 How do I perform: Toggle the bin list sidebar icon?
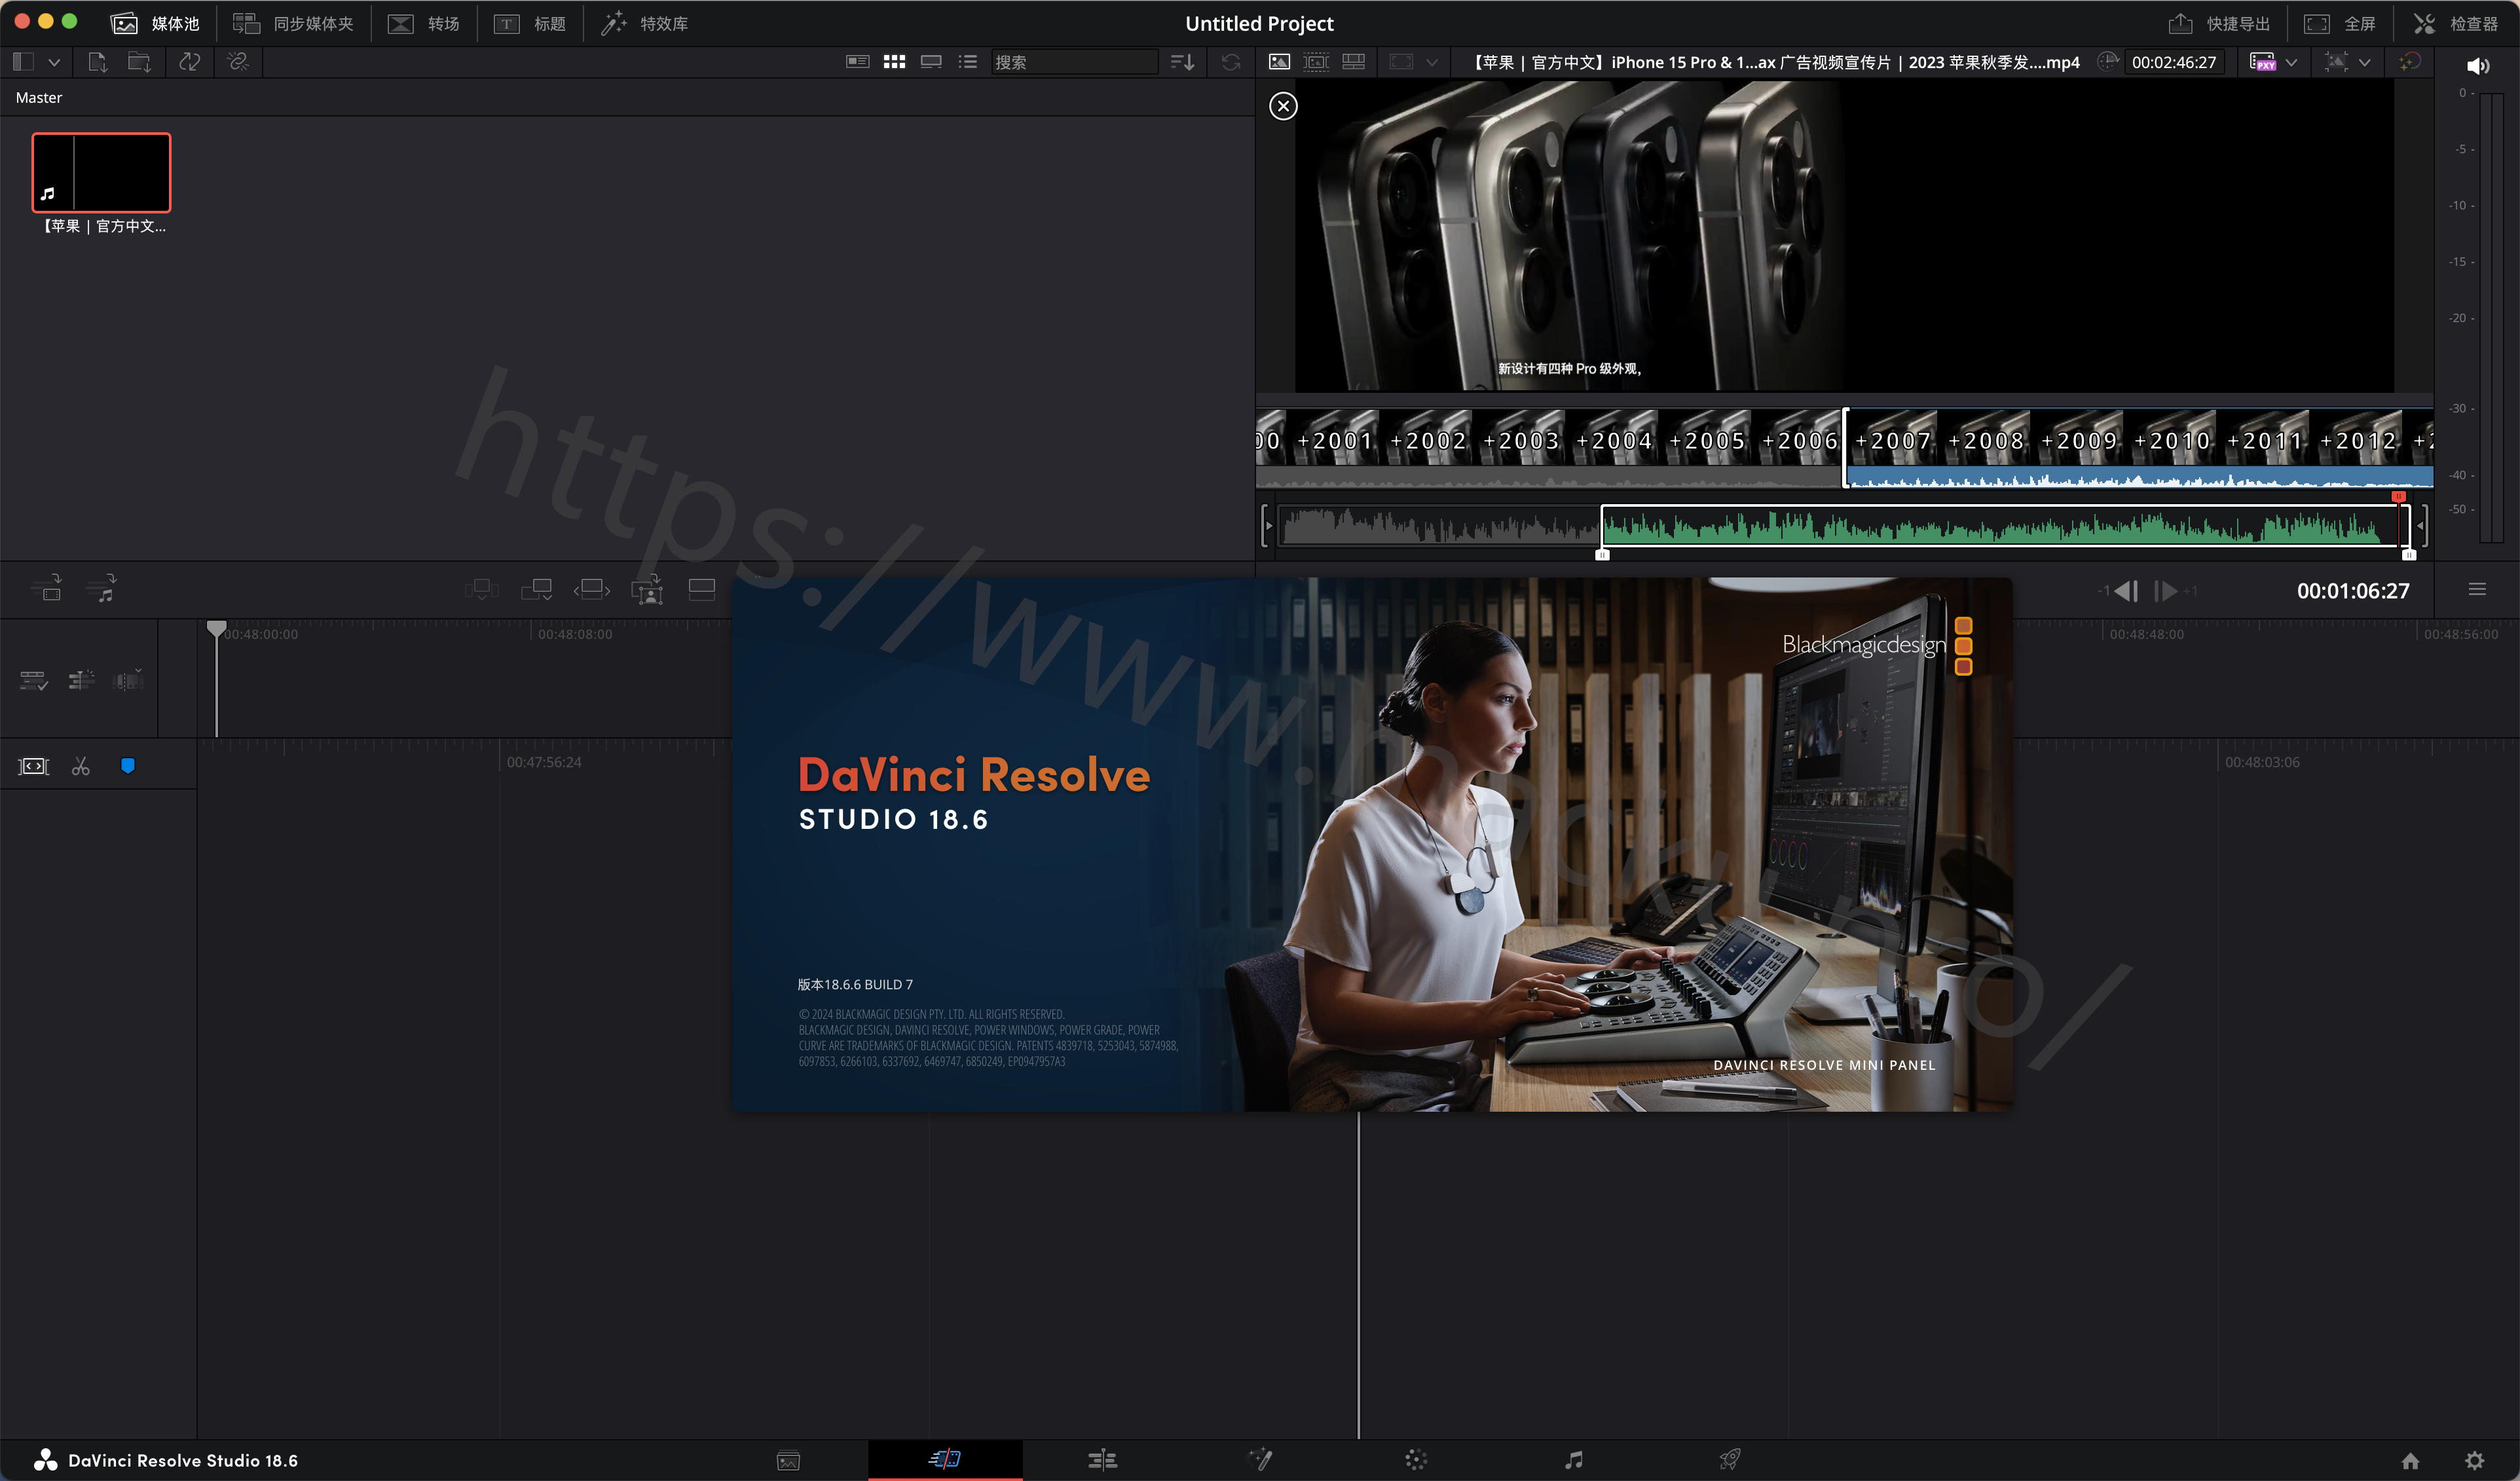pos(23,62)
